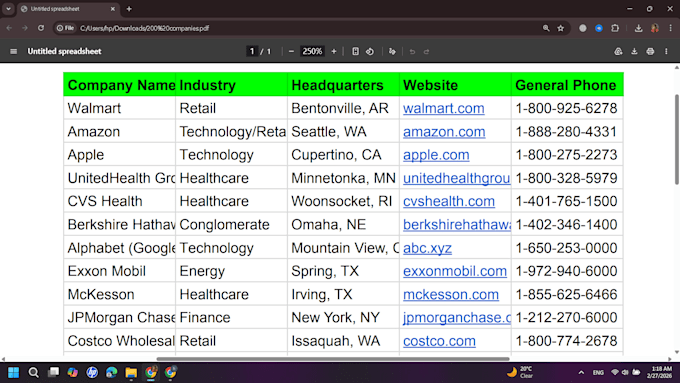Open the clock showing 1:18 AM
The height and width of the screenshot is (383, 680).
[659, 372]
